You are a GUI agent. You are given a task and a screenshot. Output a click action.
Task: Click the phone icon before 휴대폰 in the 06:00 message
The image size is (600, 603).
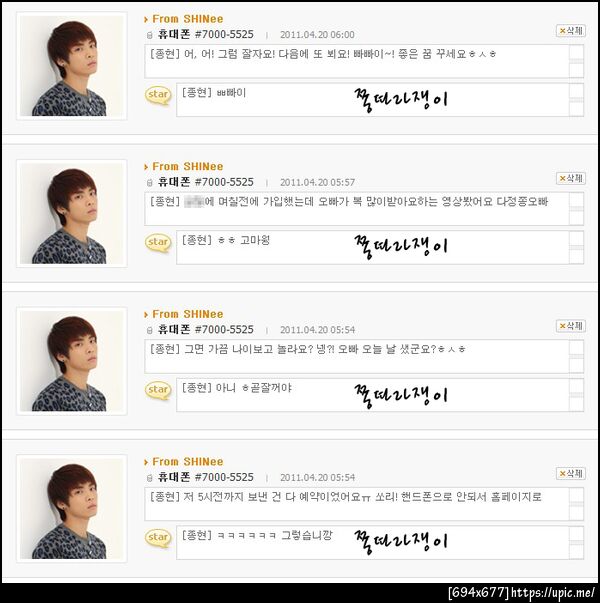(x=150, y=35)
